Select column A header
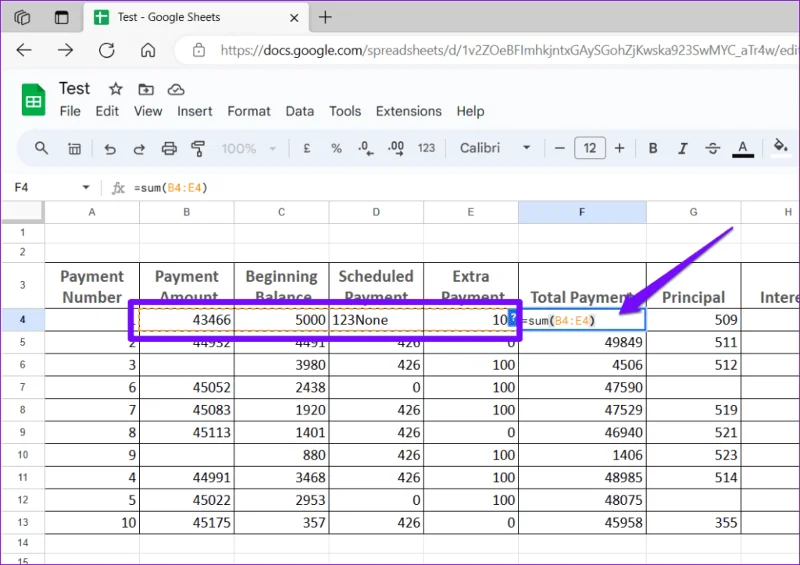800x565 pixels. click(92, 212)
